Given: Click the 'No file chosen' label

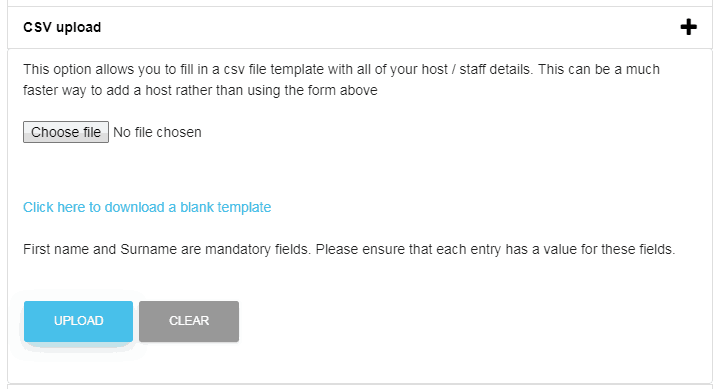Looking at the screenshot, I should (x=157, y=132).
